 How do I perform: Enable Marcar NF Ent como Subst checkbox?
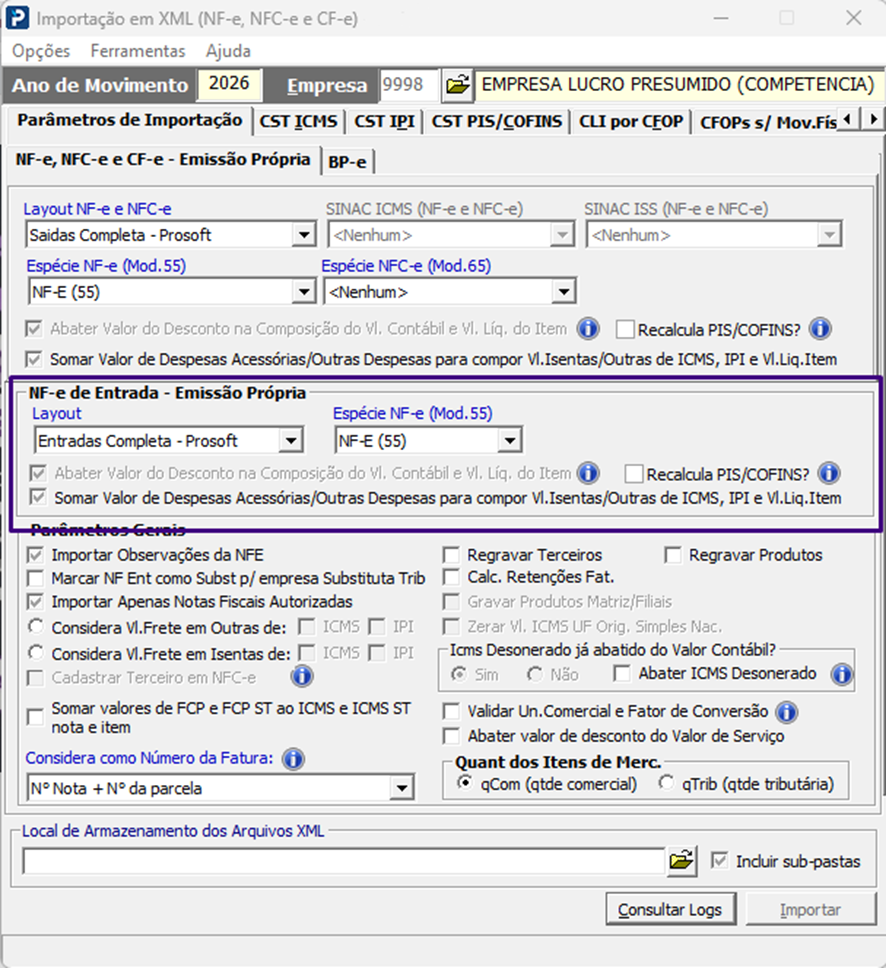pos(36,578)
